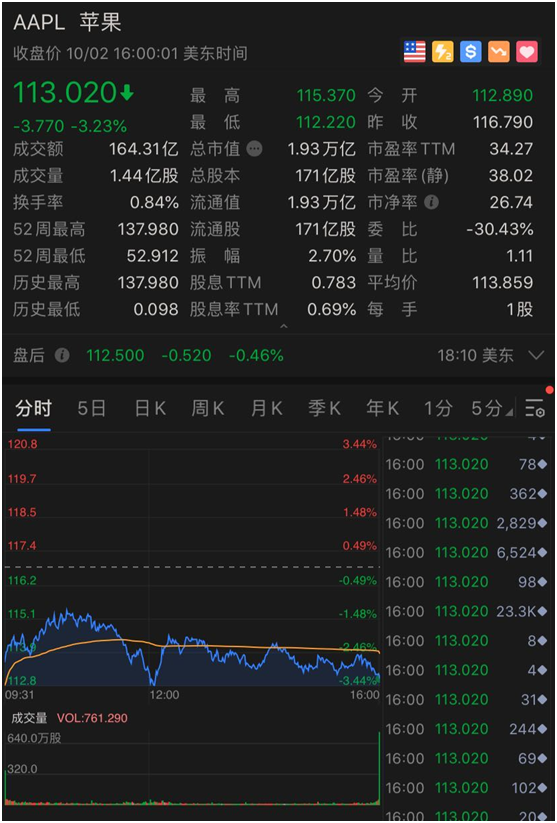Switch to the 日K tab
This screenshot has width=557, height=823.
[x=150, y=408]
